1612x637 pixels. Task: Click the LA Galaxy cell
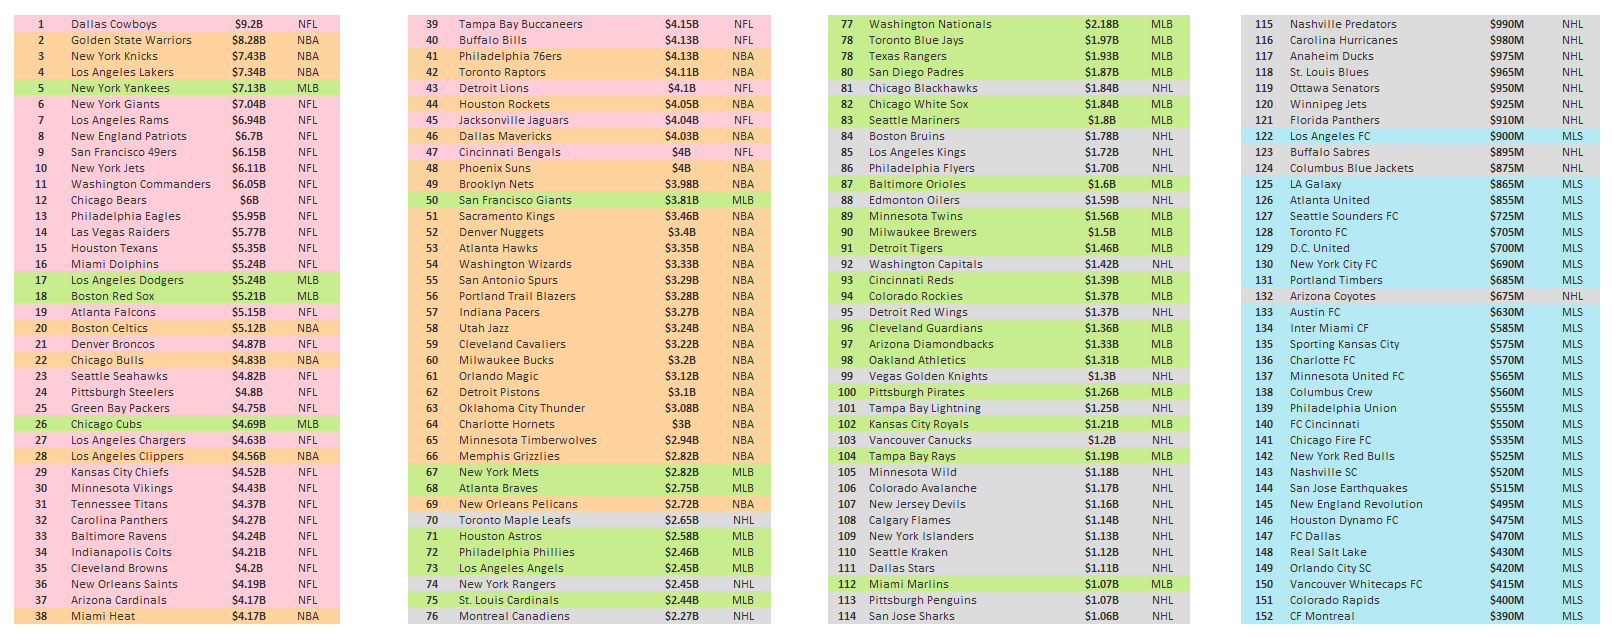click(x=1316, y=184)
